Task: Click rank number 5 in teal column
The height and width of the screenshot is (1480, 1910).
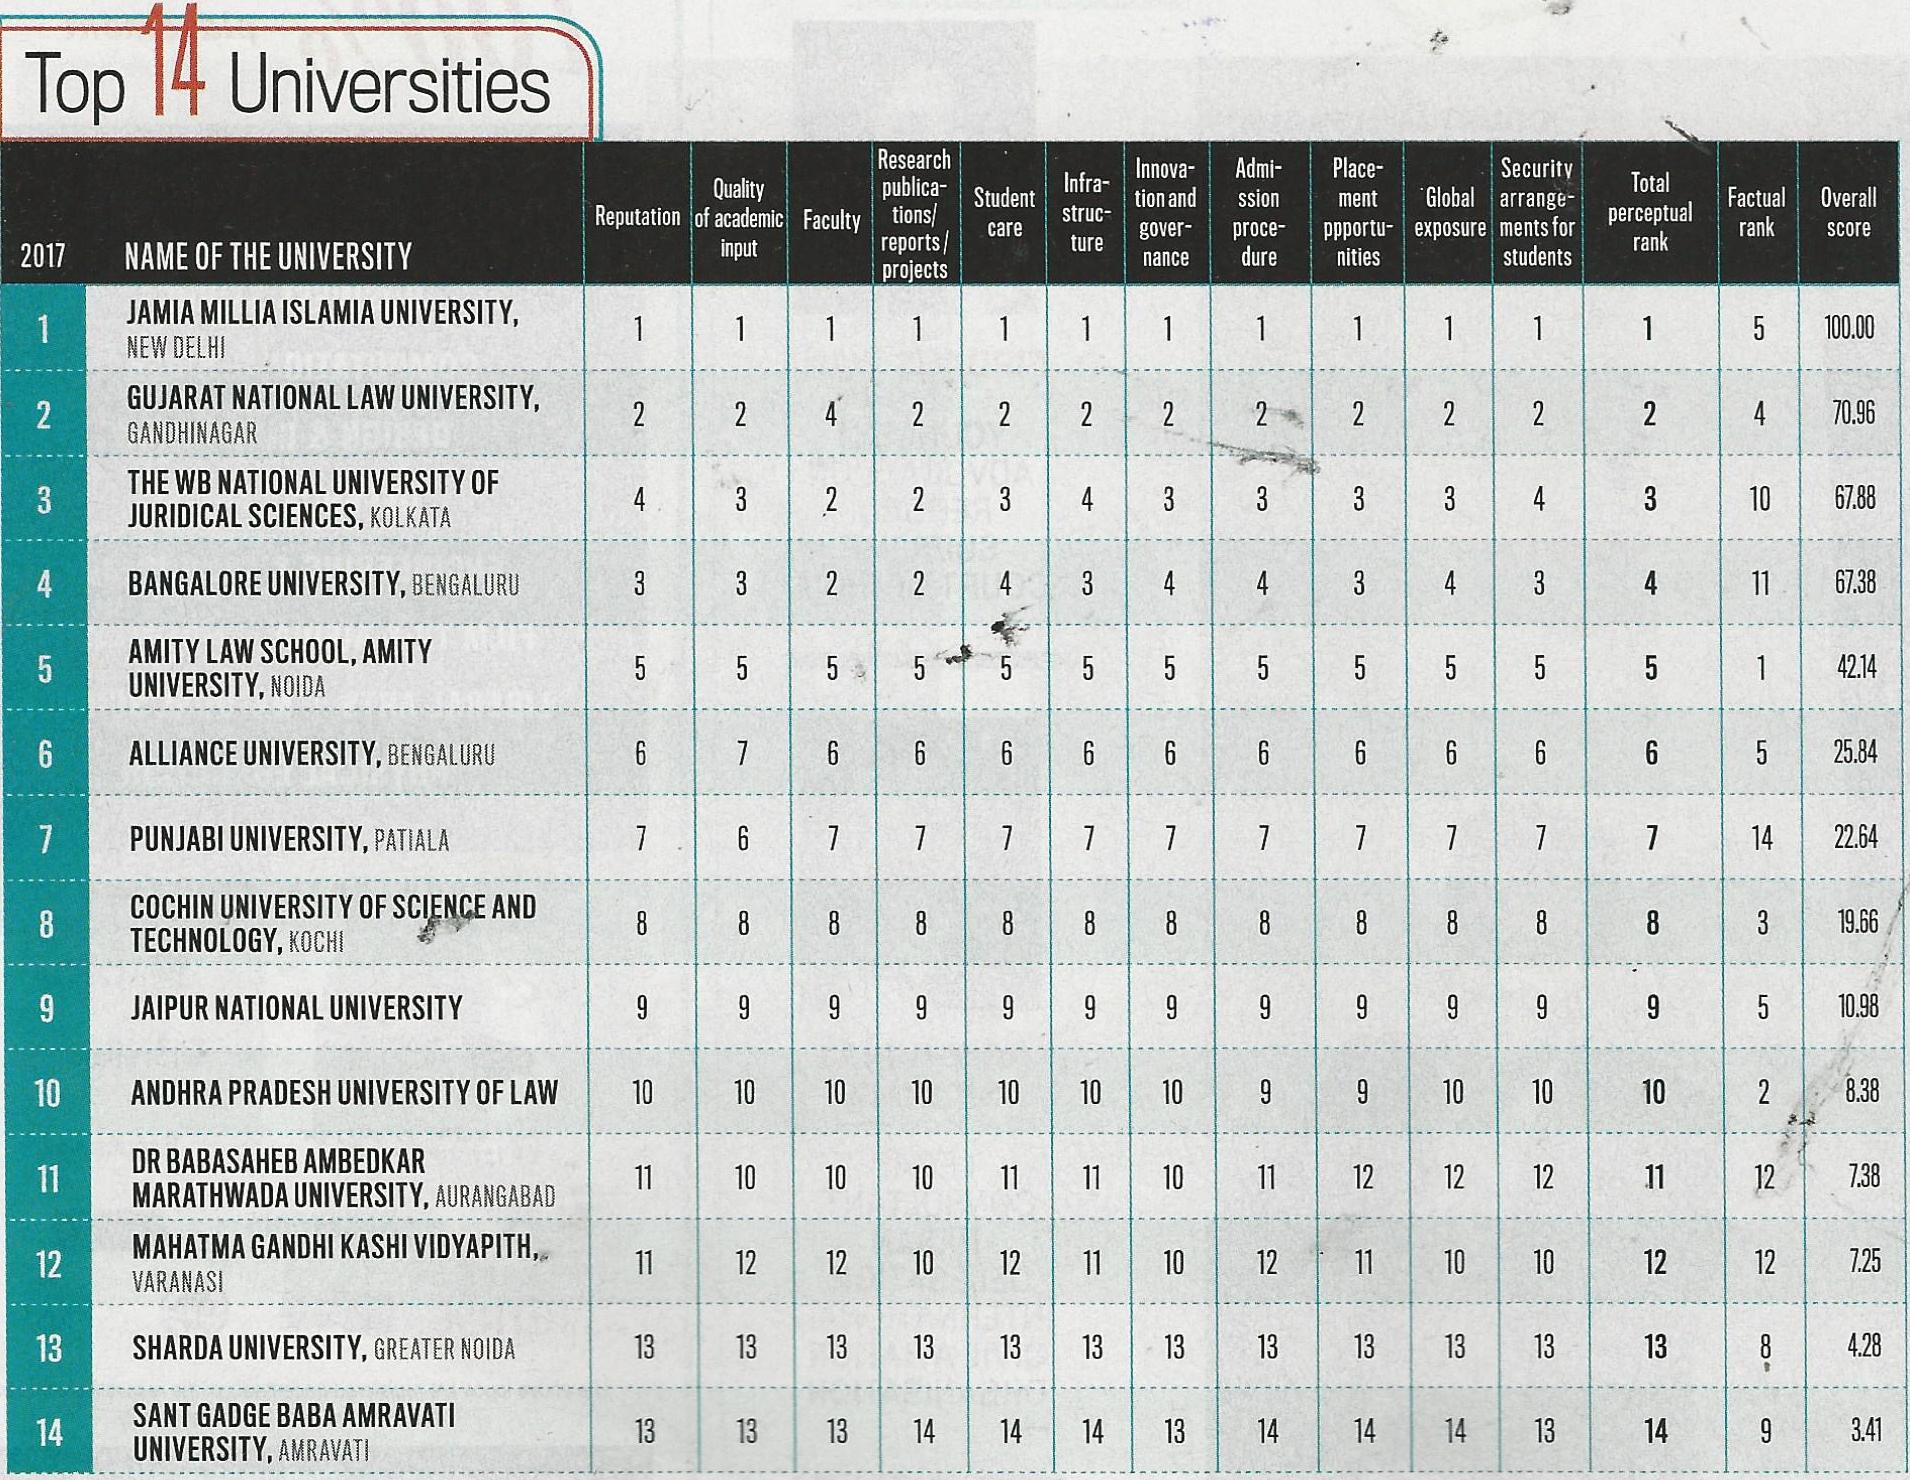Action: (x=45, y=669)
